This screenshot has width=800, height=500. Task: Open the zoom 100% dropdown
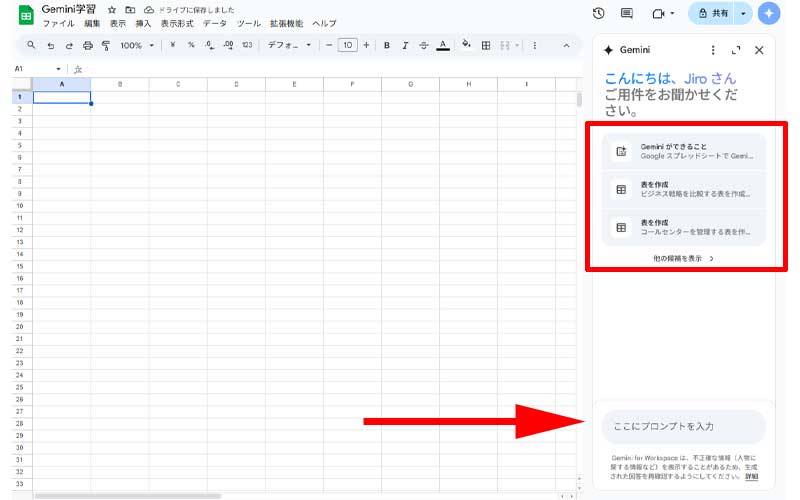pos(137,45)
